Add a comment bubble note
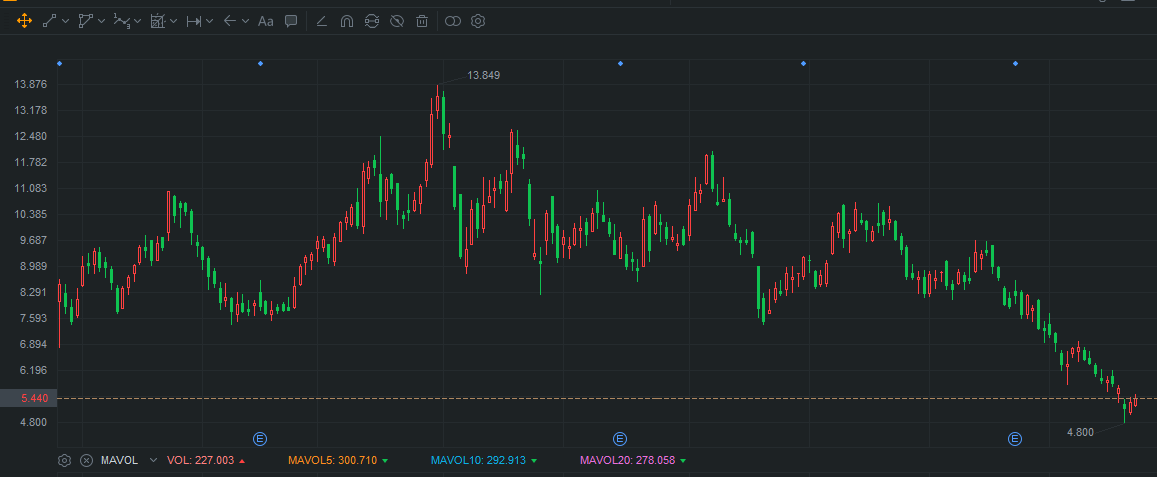1157x477 pixels. tap(291, 21)
